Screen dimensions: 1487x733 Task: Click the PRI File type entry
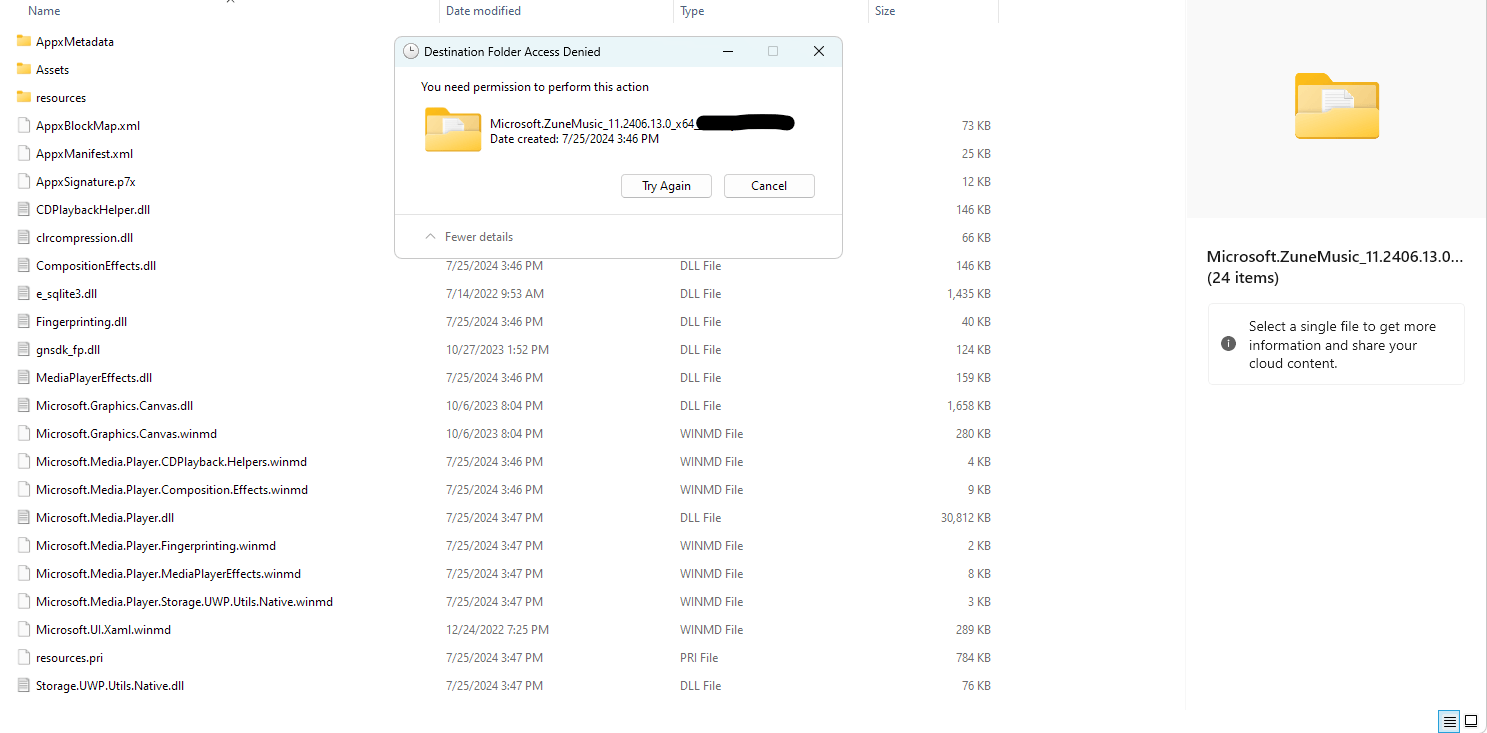click(699, 658)
